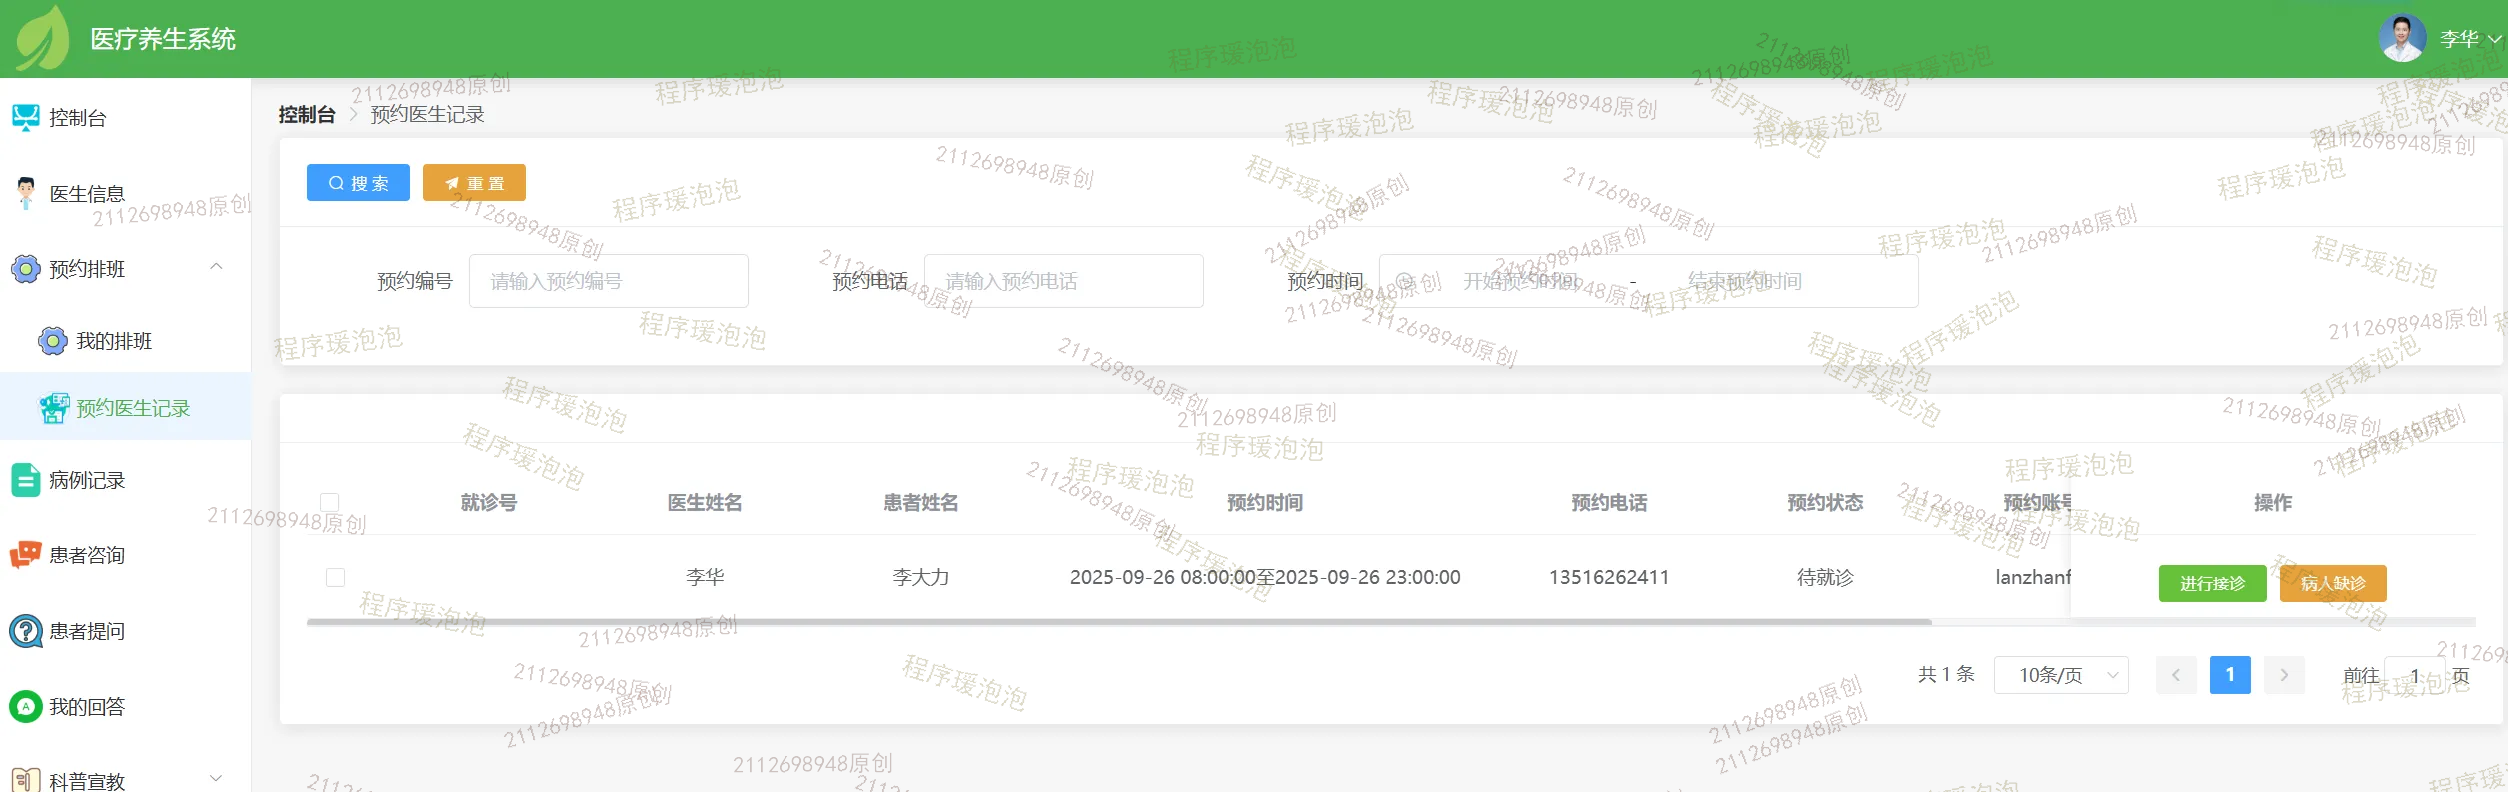Click the green 进行接诊 button
Image resolution: width=2508 pixels, height=792 pixels.
(2212, 583)
